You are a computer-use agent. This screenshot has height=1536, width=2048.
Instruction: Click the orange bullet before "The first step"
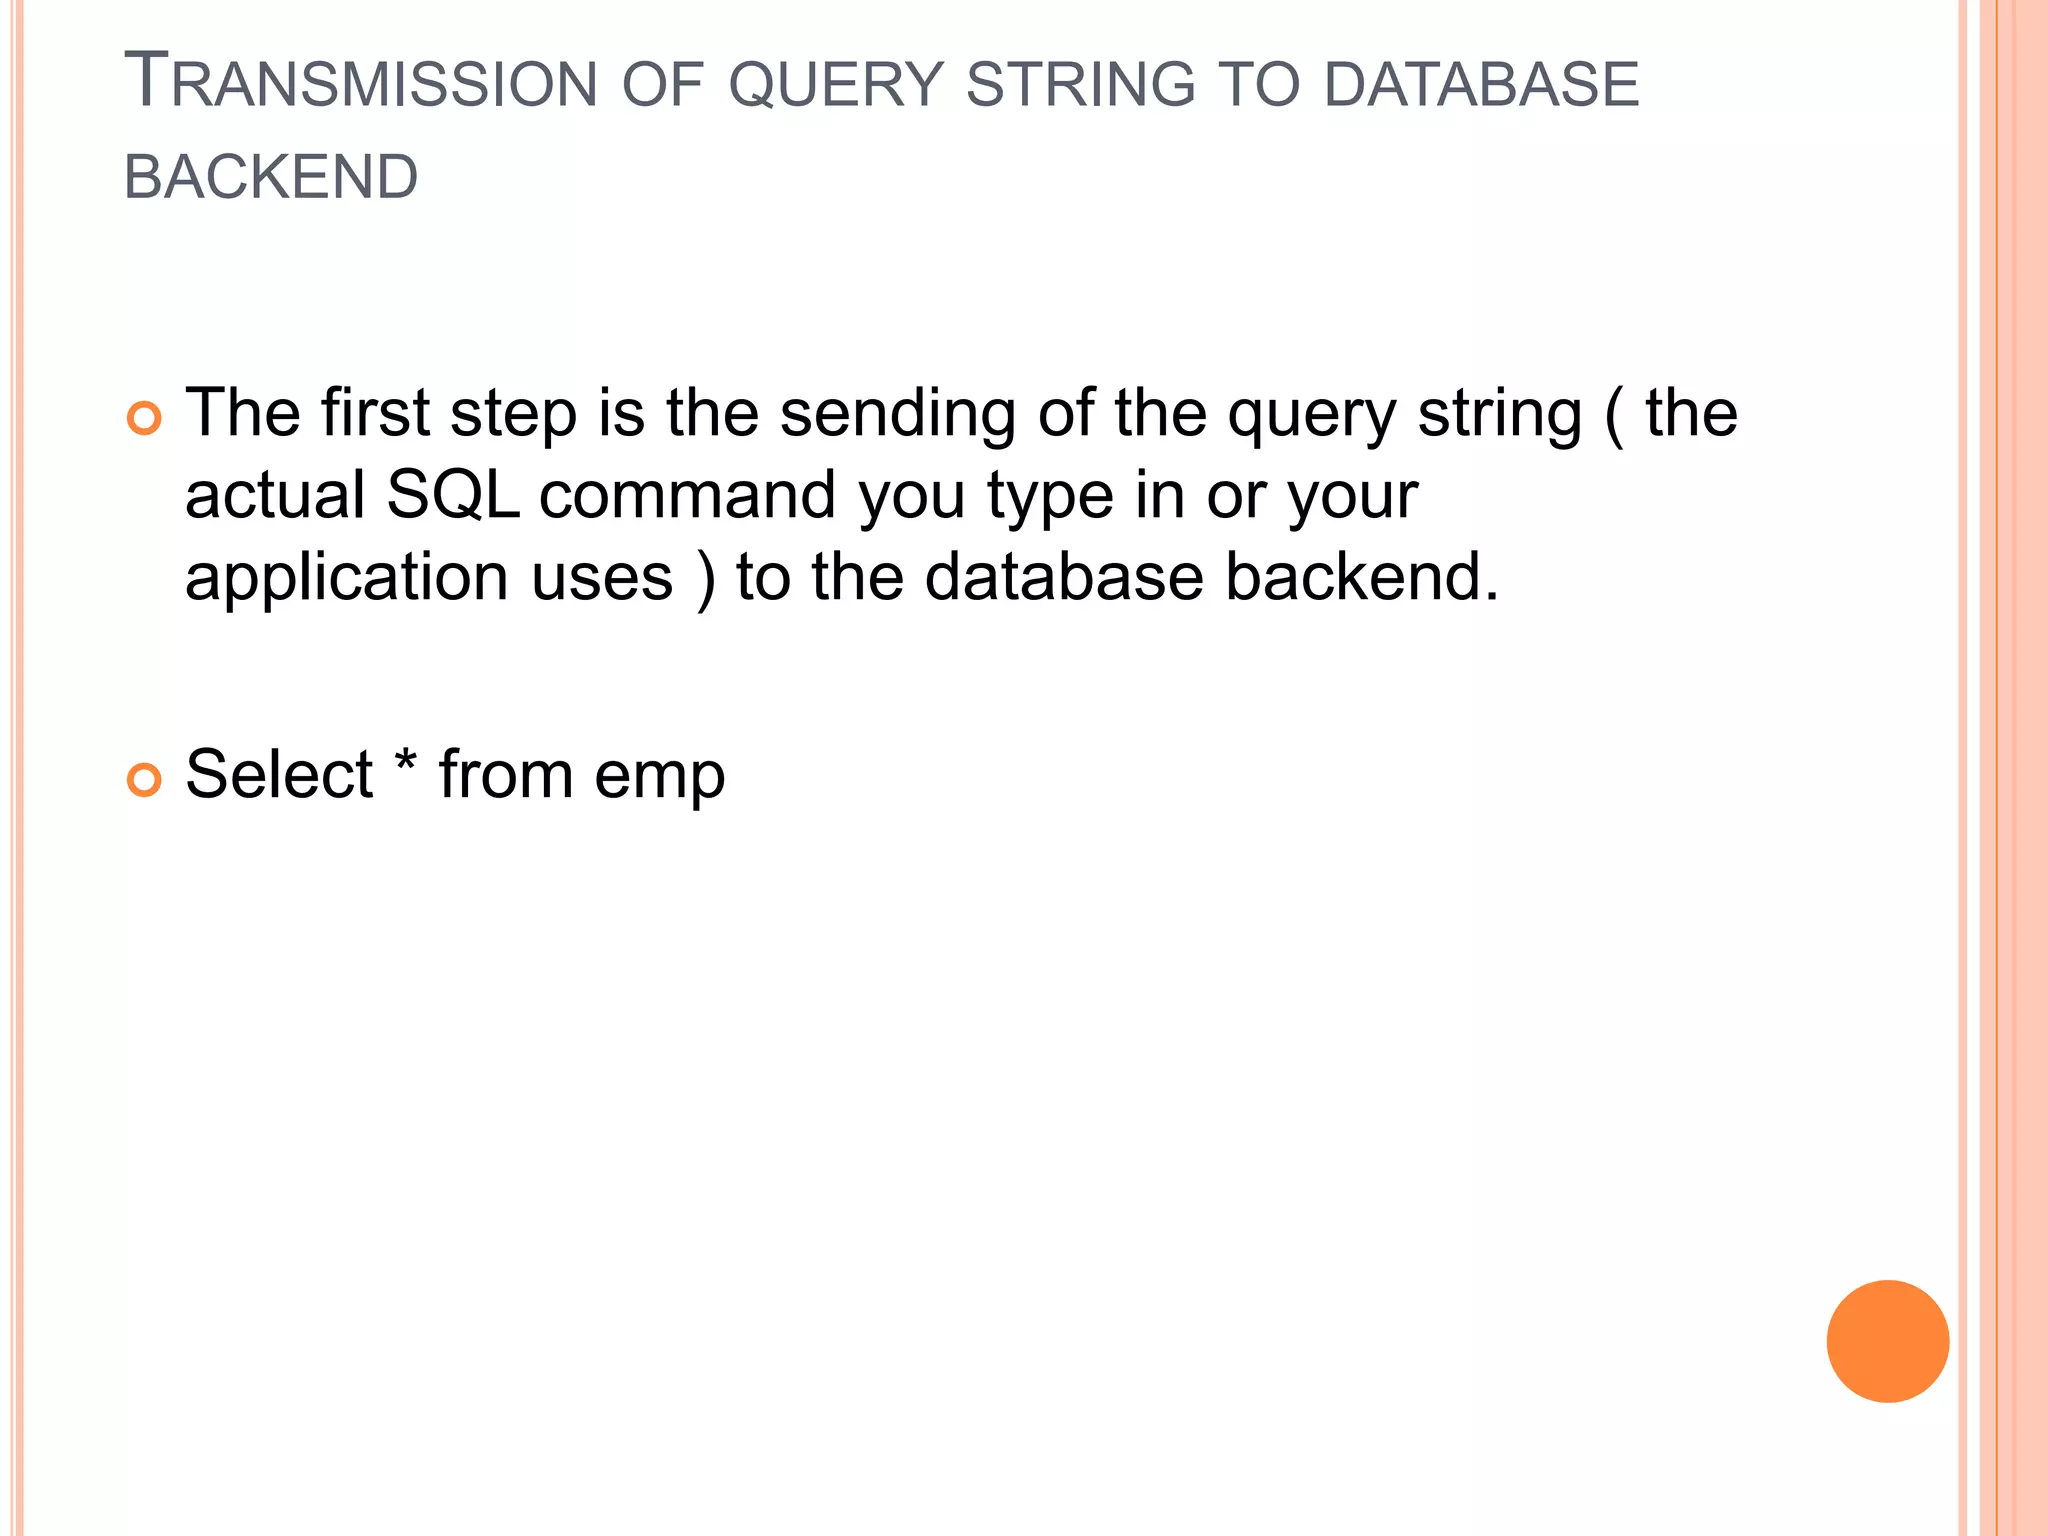tap(145, 417)
